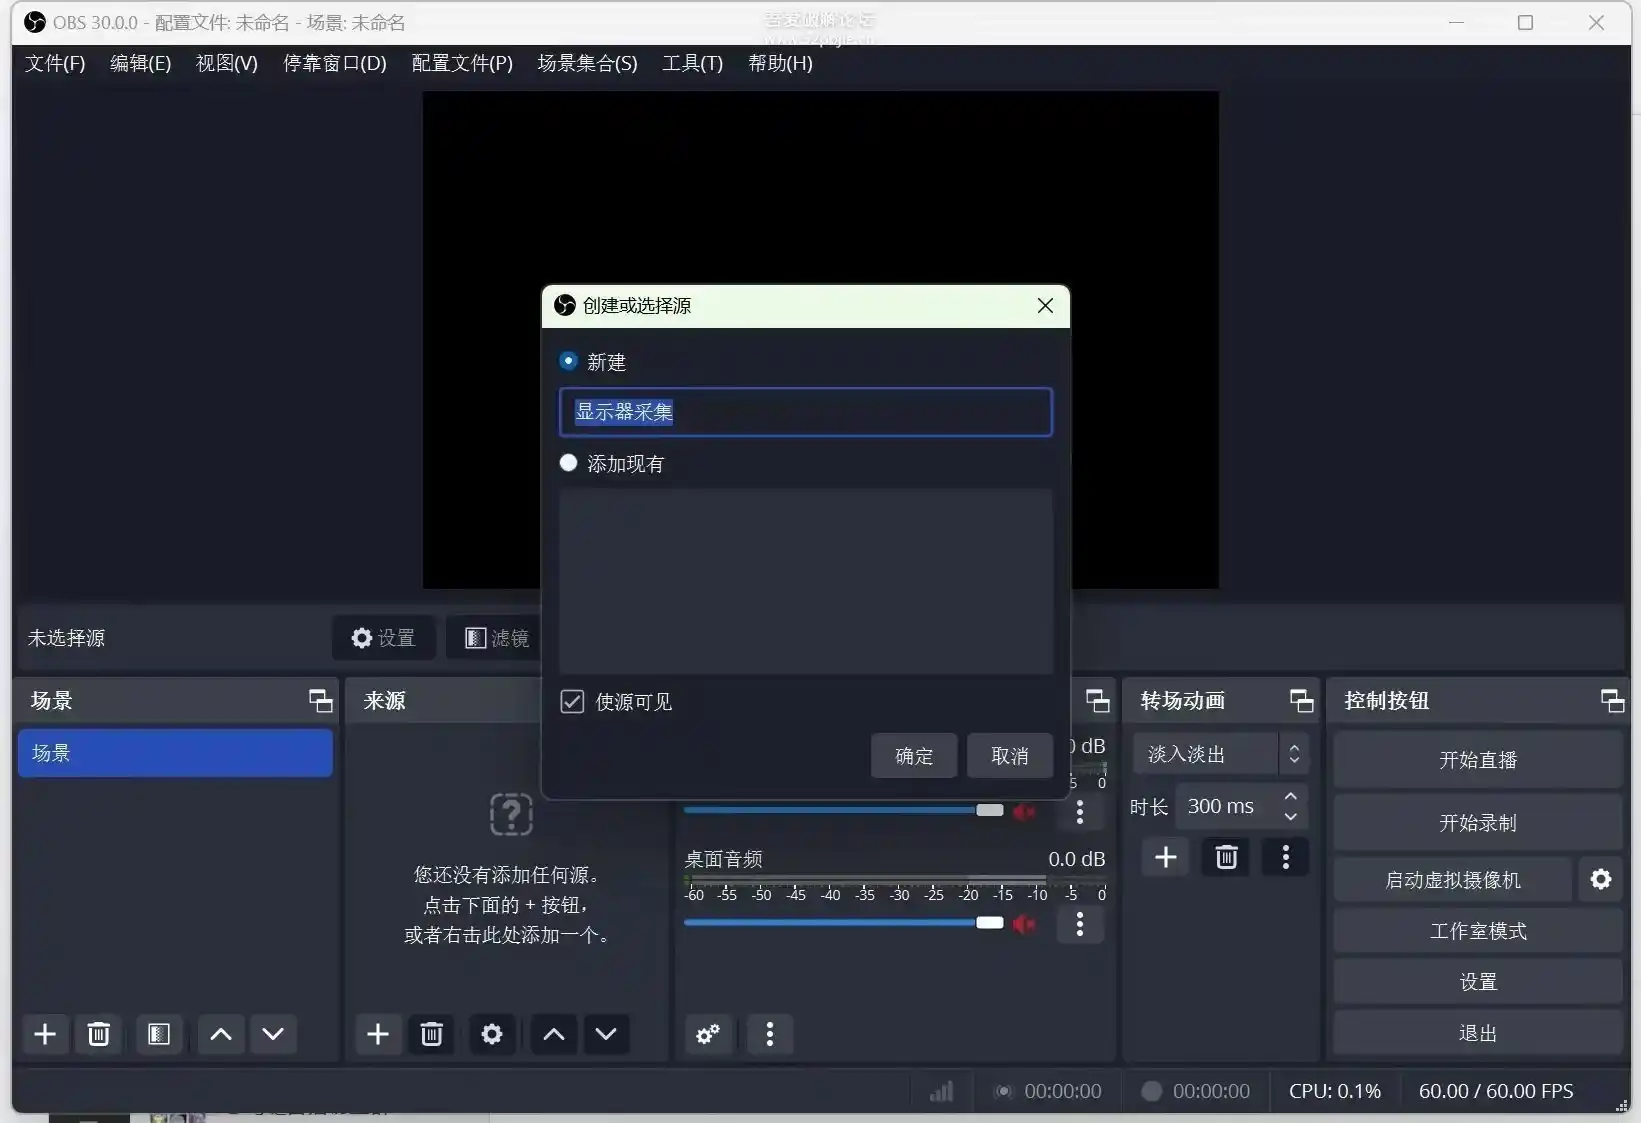
Task: Move scene up with the up arrow icon
Action: [220, 1034]
